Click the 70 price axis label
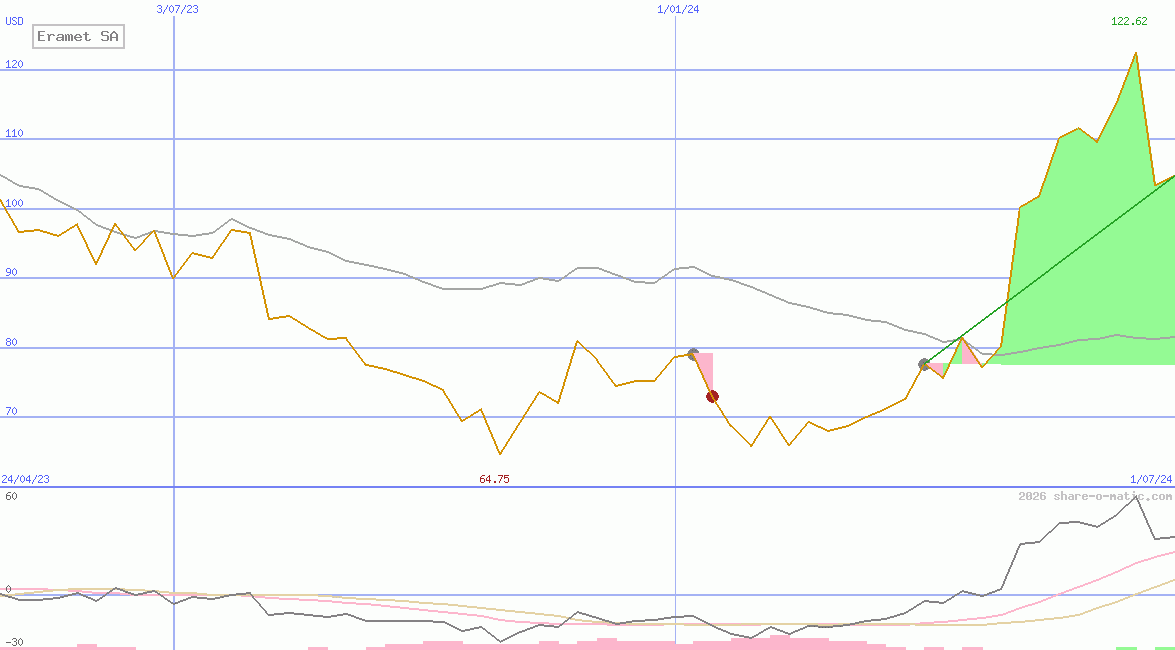 click(x=11, y=411)
